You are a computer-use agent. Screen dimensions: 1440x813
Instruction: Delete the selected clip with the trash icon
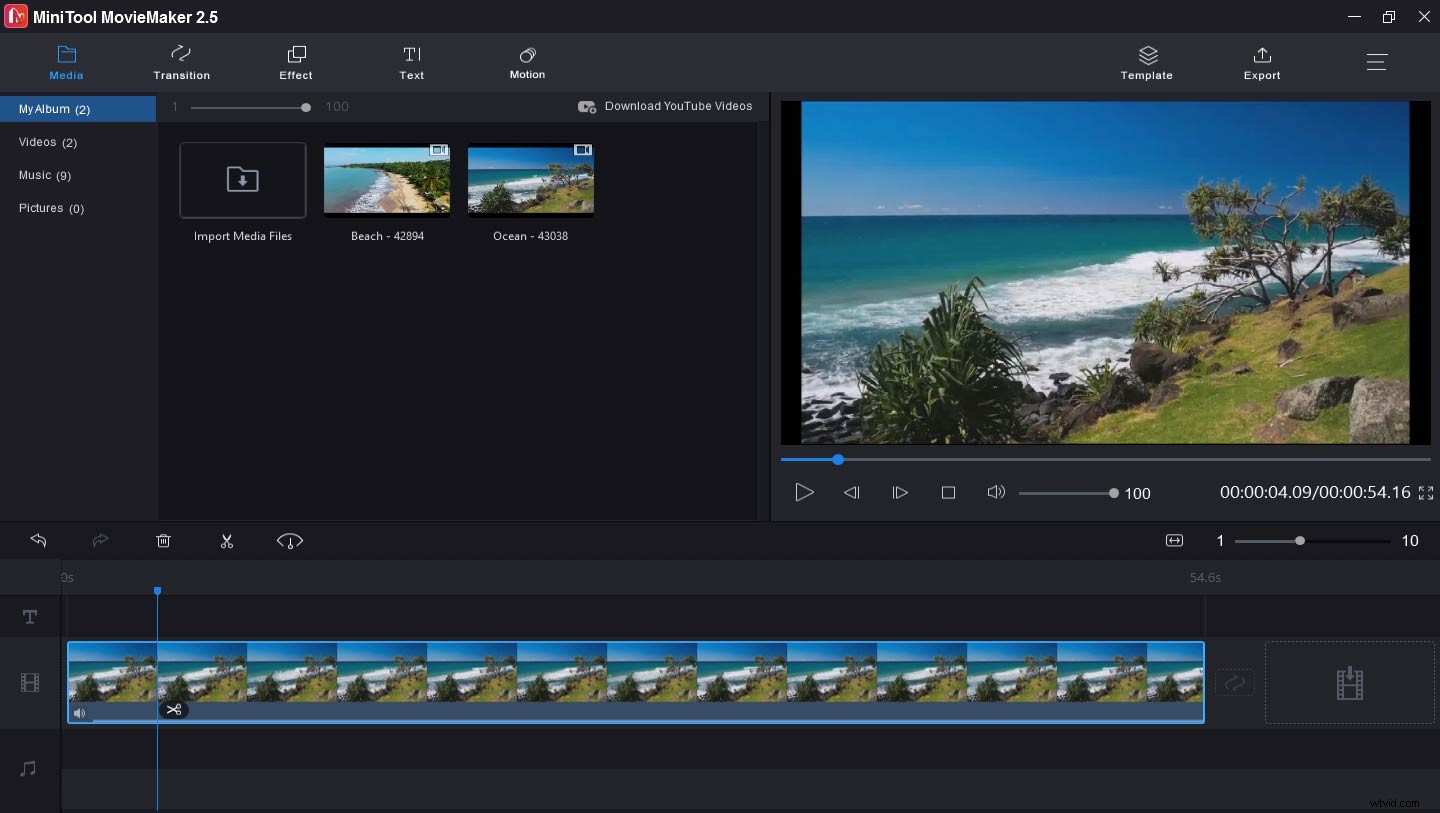(164, 541)
